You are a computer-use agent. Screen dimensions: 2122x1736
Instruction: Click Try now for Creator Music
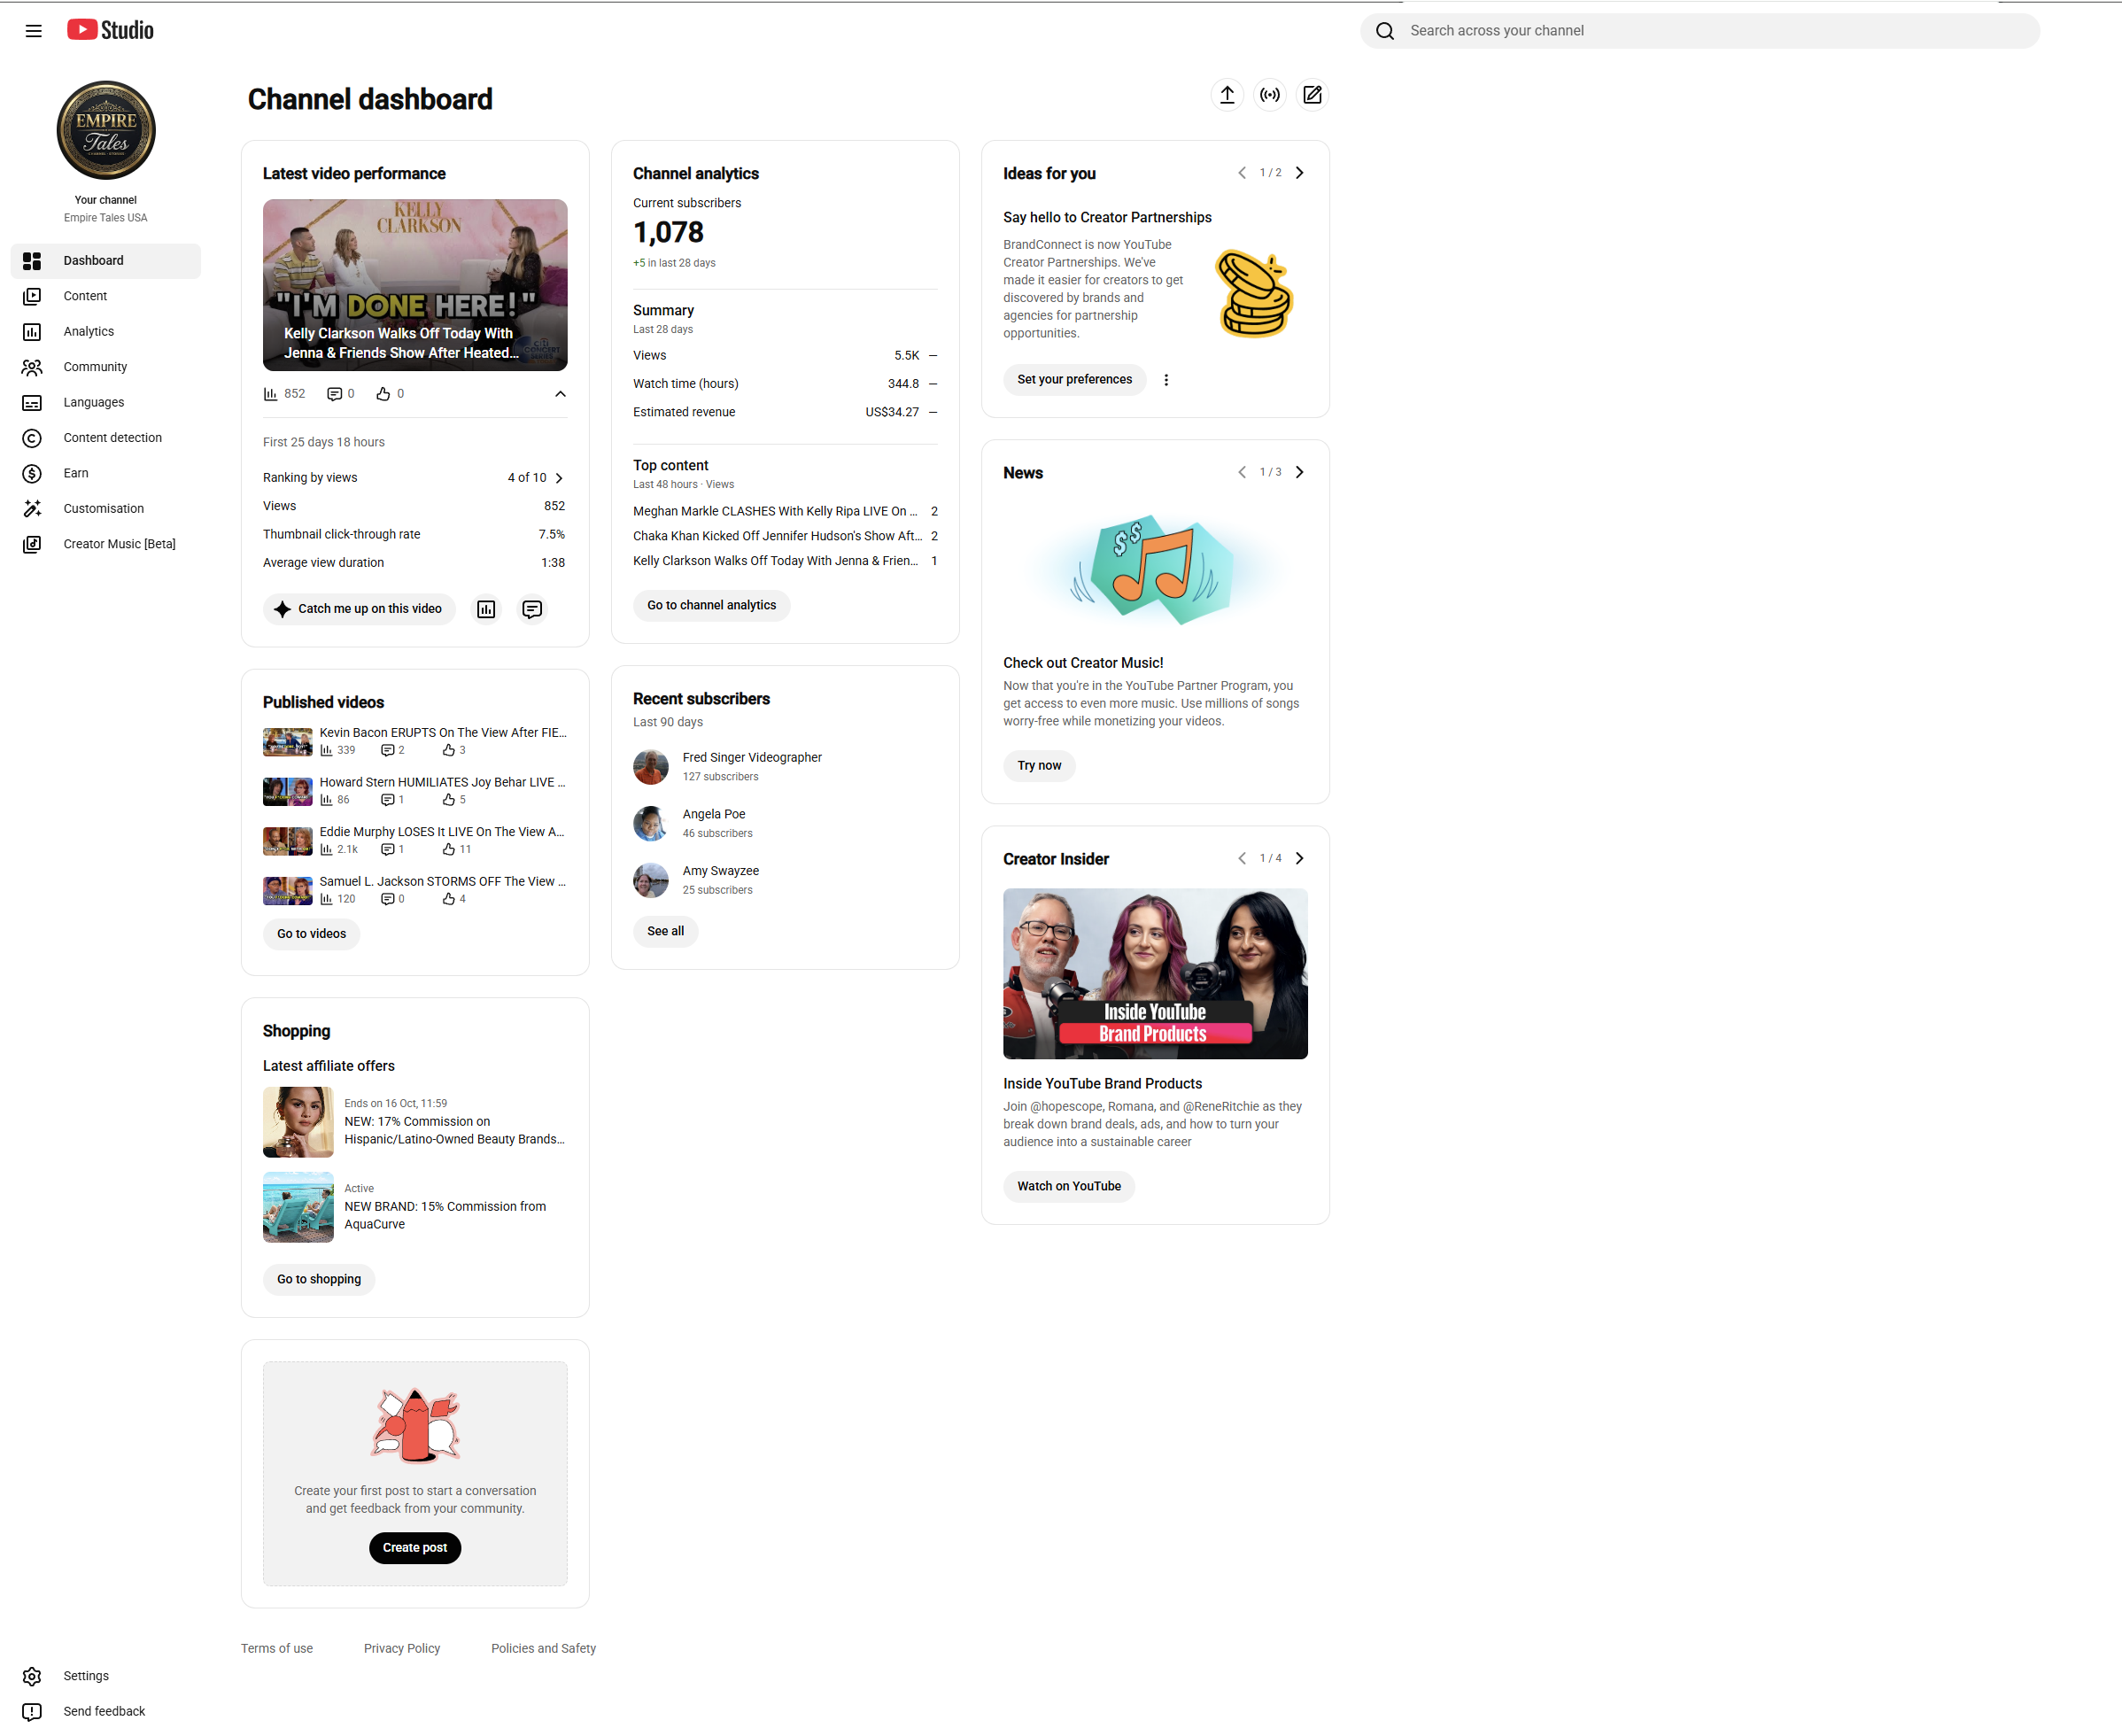click(1039, 766)
